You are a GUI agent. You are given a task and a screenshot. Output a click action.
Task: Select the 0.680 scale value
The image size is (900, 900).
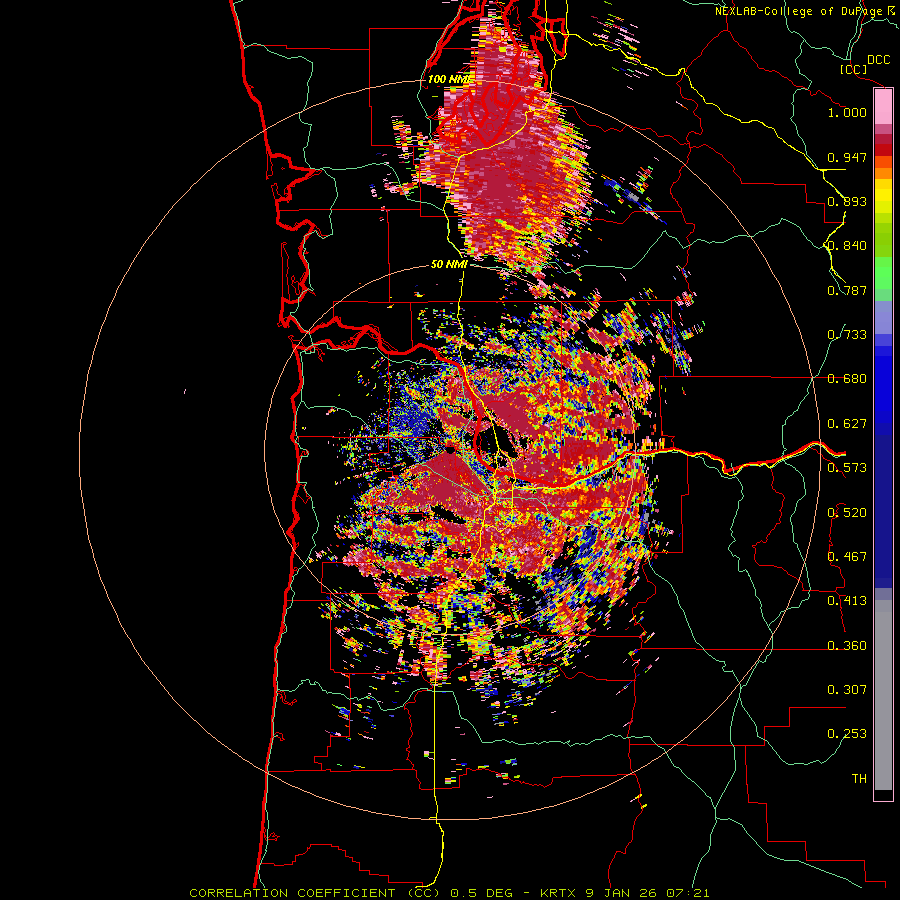pos(847,379)
